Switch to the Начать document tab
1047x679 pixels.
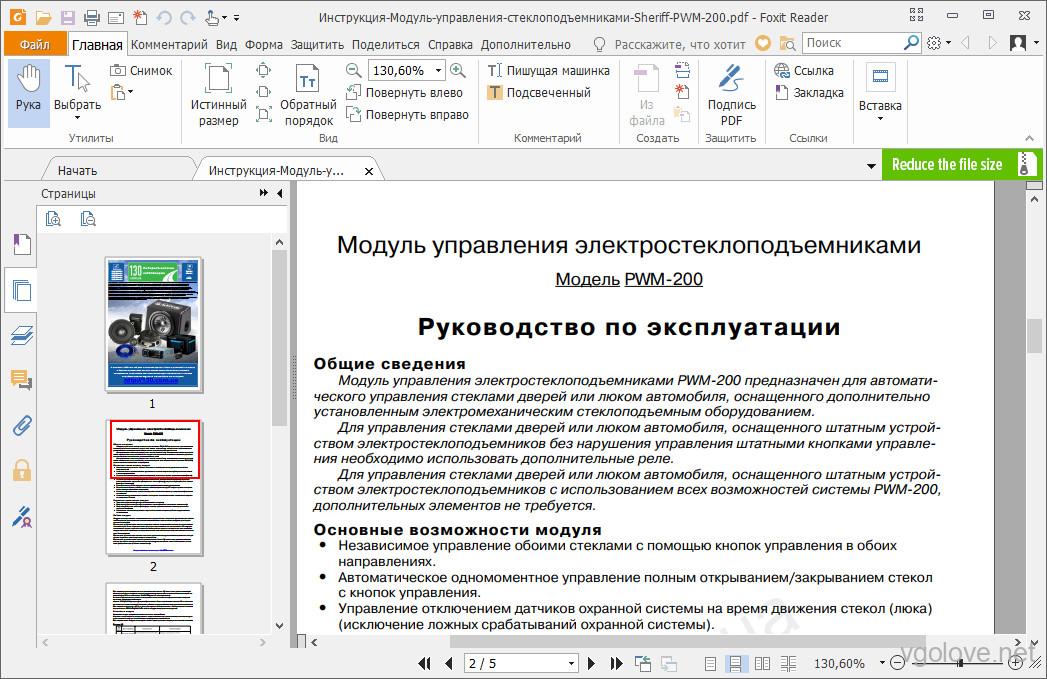click(x=77, y=170)
